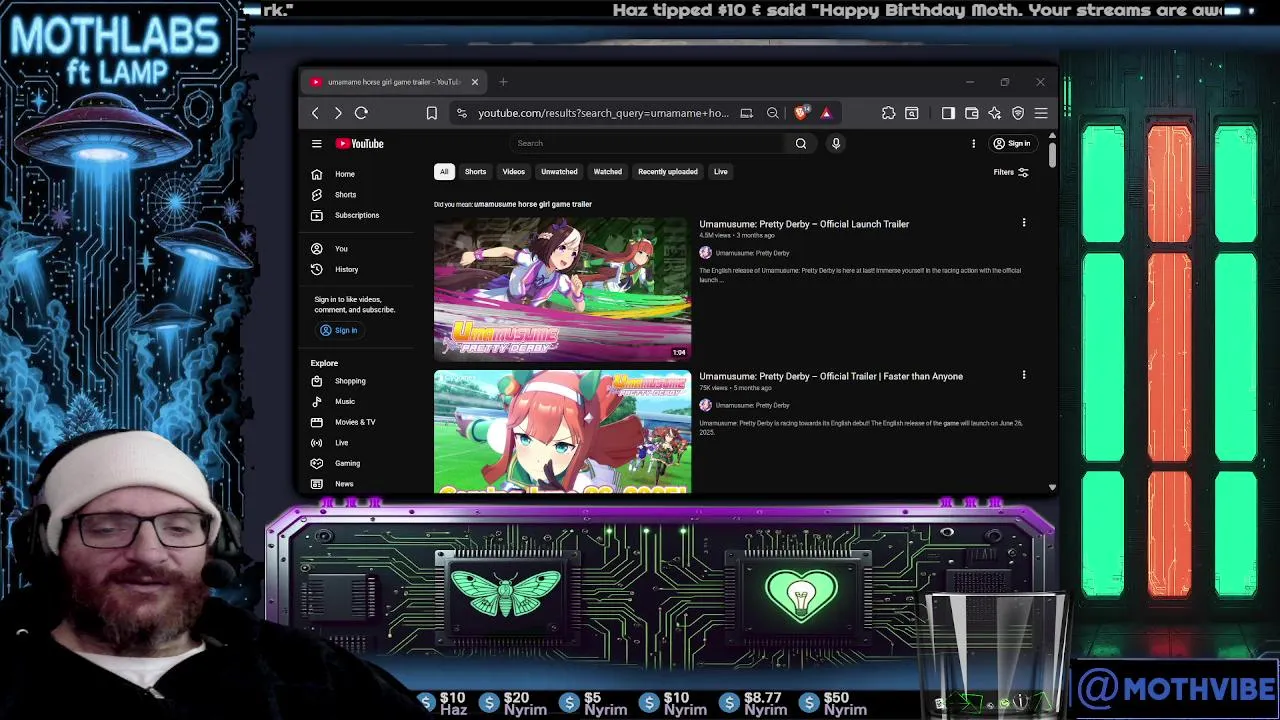The width and height of the screenshot is (1280, 720).
Task: Click sidebar Sign in button
Action: click(339, 330)
